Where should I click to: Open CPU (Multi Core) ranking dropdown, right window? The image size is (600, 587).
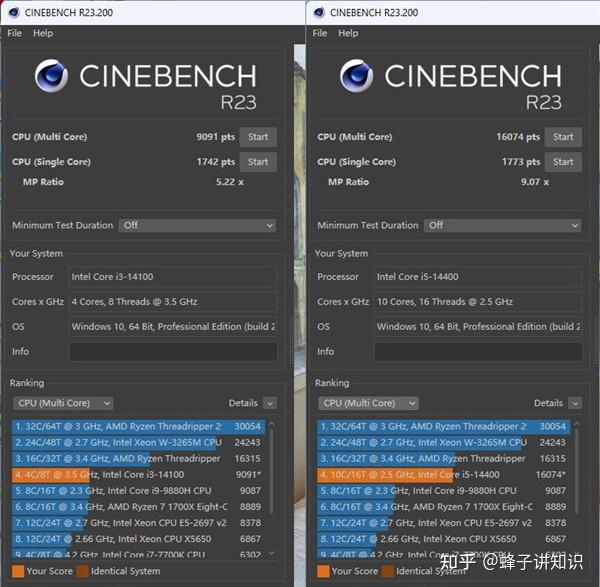(368, 403)
